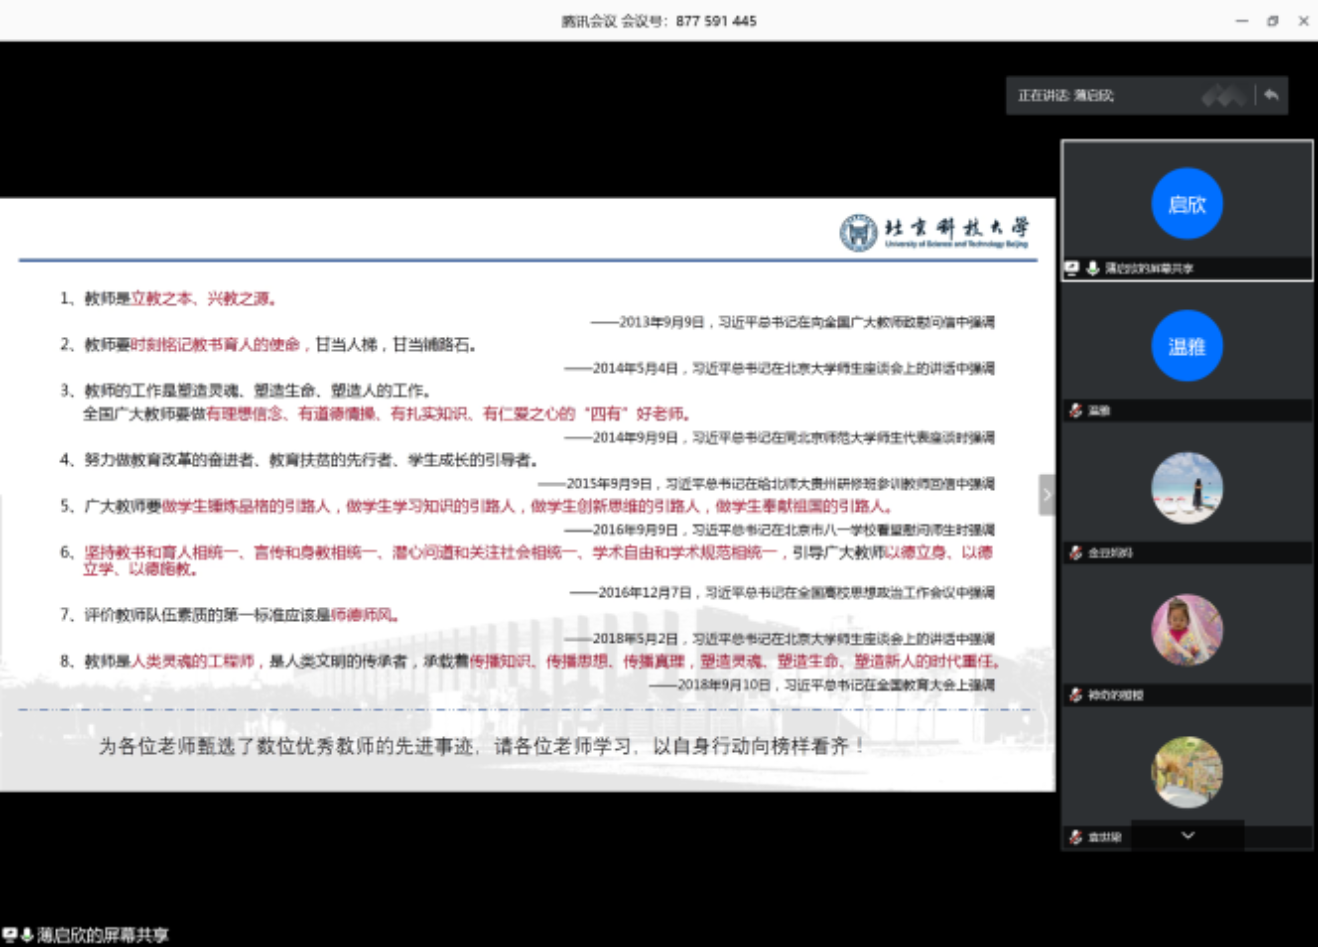Image resolution: width=1318 pixels, height=947 pixels.
Task: Hide the video sidebar using the left edge arrow
Action: (1047, 494)
